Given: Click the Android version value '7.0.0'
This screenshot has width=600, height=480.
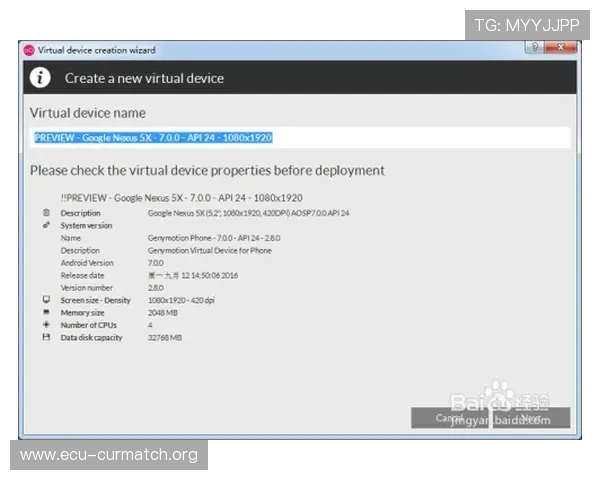Looking at the screenshot, I should tap(156, 263).
